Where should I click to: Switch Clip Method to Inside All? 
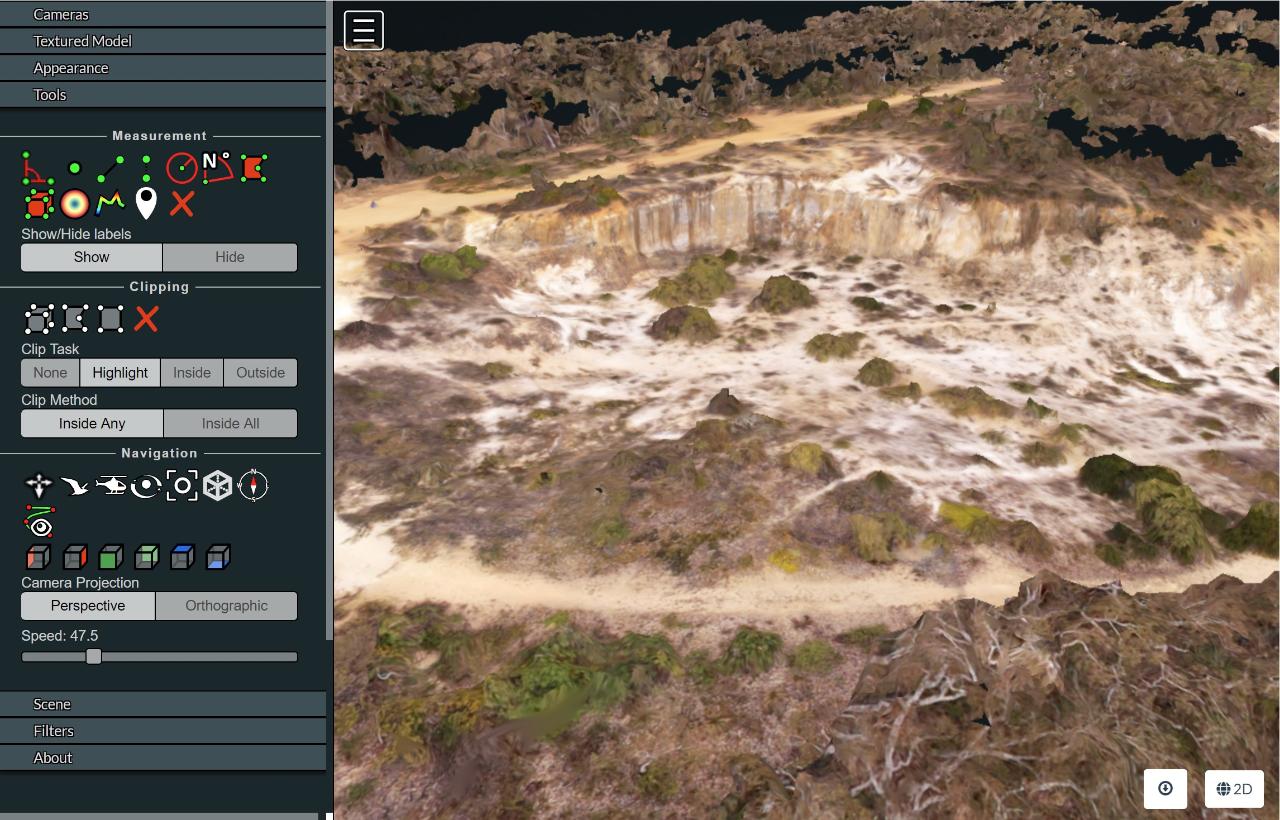point(230,423)
